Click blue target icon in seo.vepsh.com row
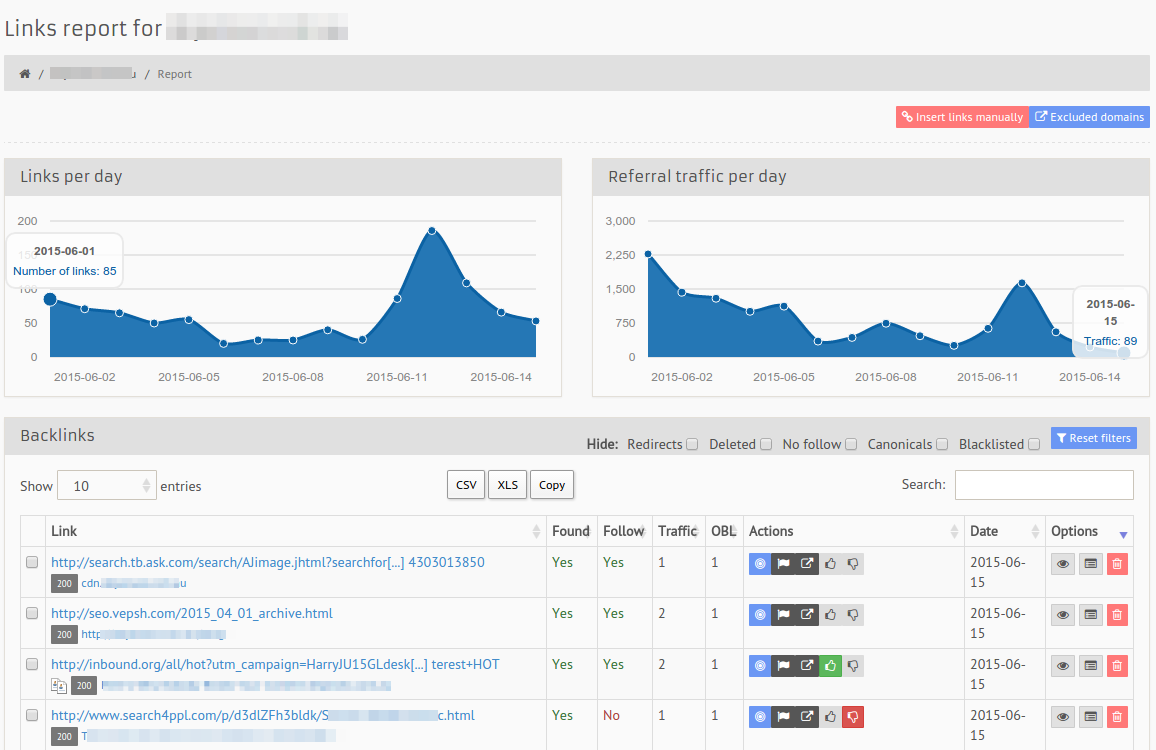The height and width of the screenshot is (750, 1156). coord(760,614)
